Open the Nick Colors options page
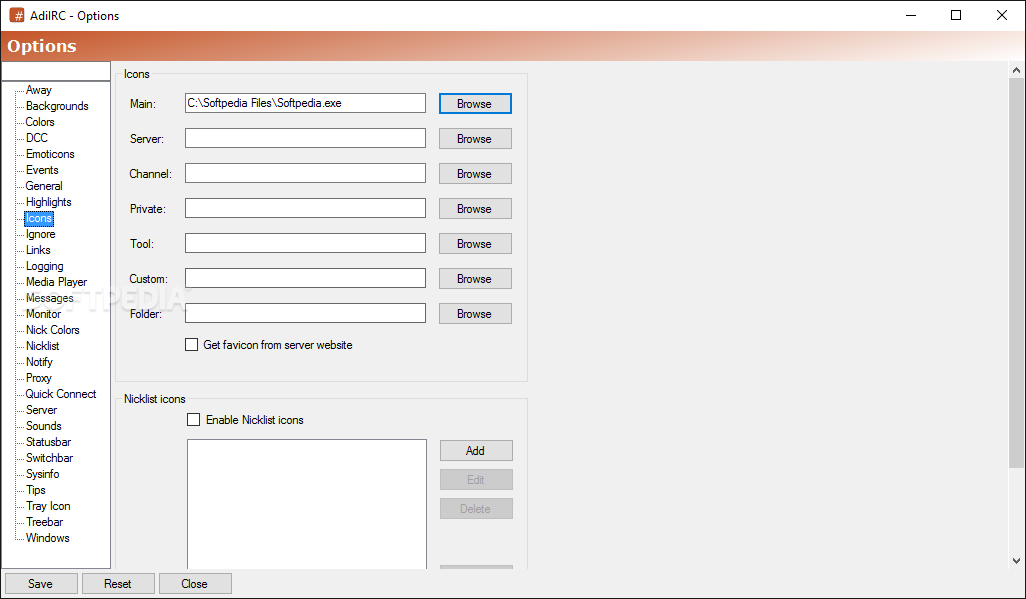1026x599 pixels. point(52,330)
